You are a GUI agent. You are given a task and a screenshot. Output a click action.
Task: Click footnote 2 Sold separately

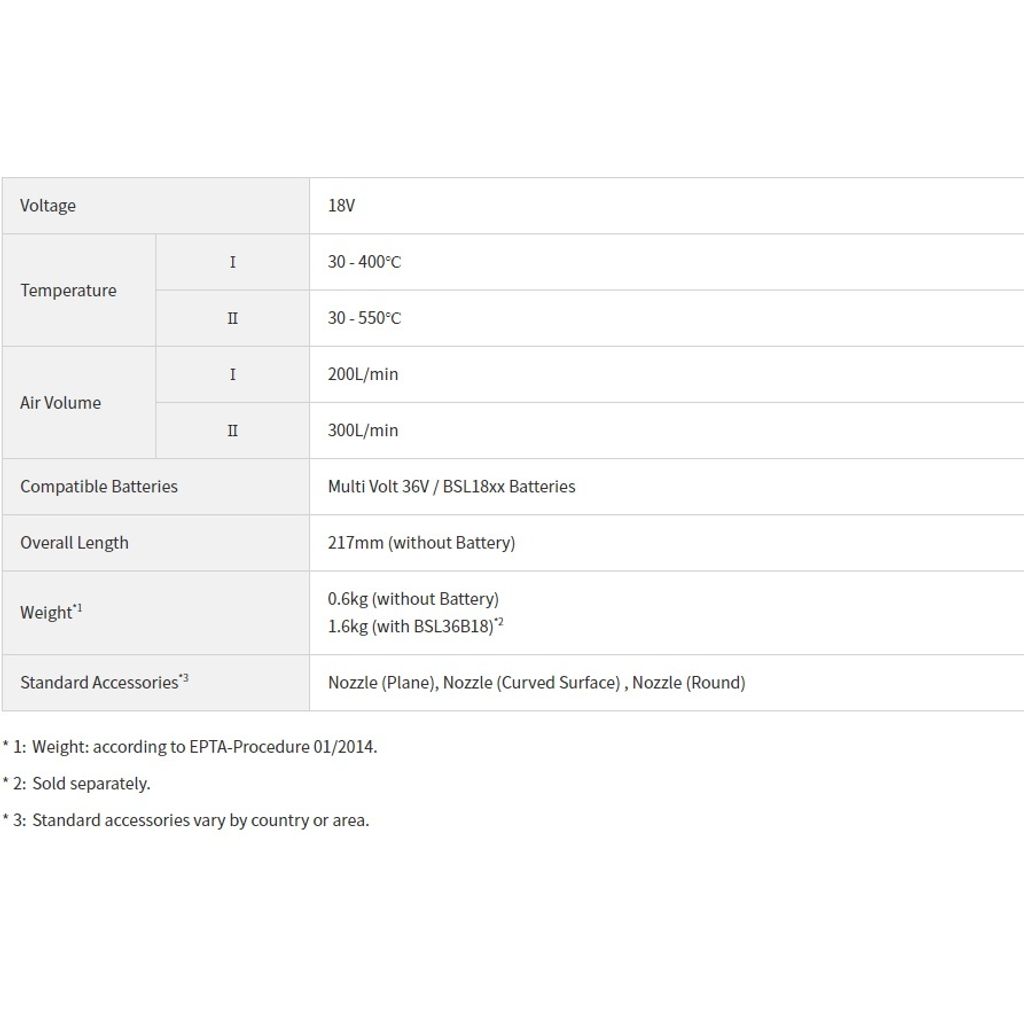coord(76,783)
